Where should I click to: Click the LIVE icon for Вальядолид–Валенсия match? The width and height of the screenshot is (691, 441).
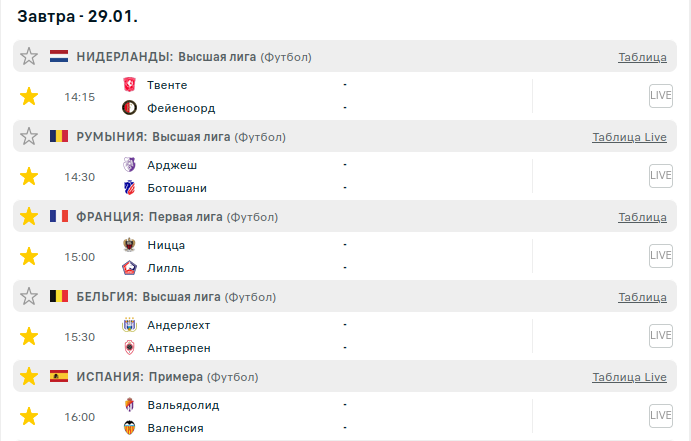[660, 416]
